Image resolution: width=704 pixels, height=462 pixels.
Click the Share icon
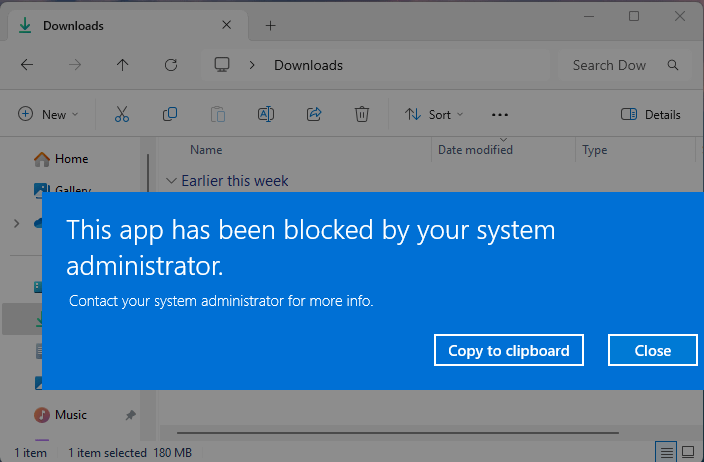click(314, 114)
